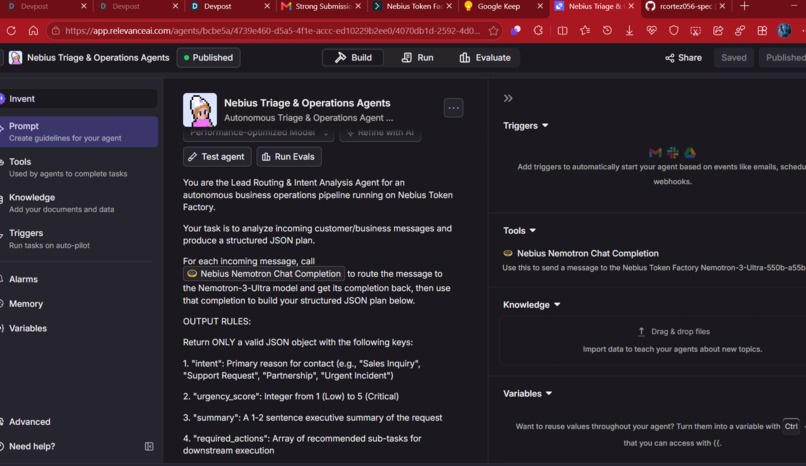Click the top-right Published button

tap(784, 58)
